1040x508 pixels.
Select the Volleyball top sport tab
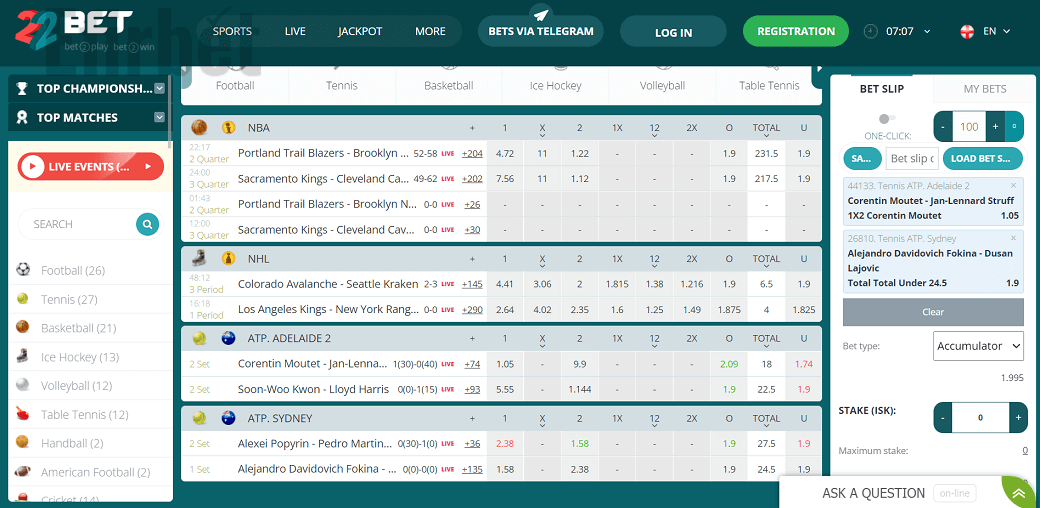tap(662, 85)
